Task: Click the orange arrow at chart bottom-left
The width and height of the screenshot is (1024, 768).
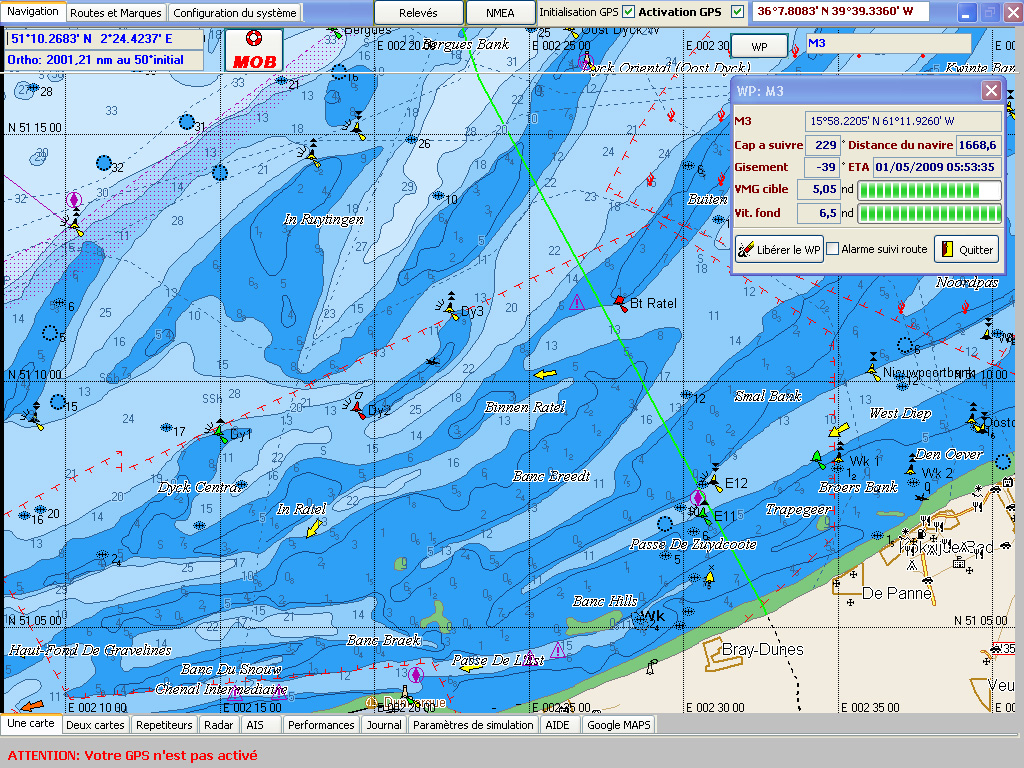Action: [31, 706]
